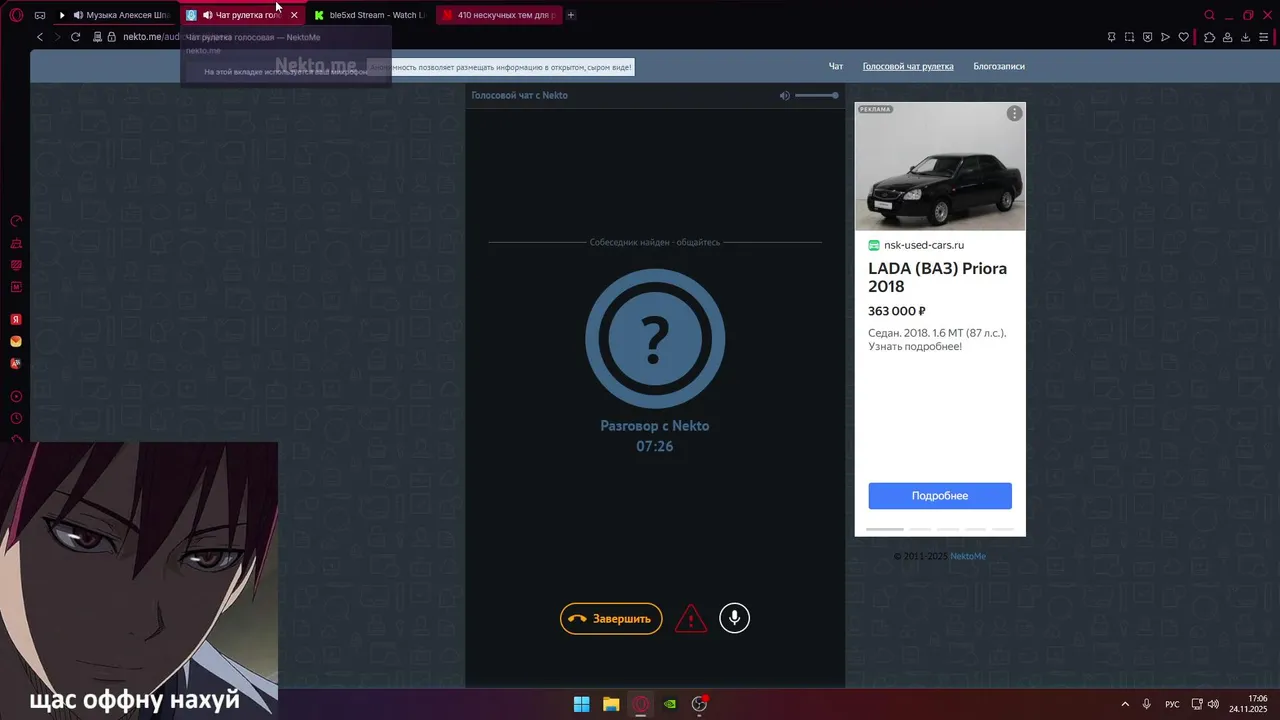Open the system volume tray icon
This screenshot has width=1280, height=720.
[1213, 704]
